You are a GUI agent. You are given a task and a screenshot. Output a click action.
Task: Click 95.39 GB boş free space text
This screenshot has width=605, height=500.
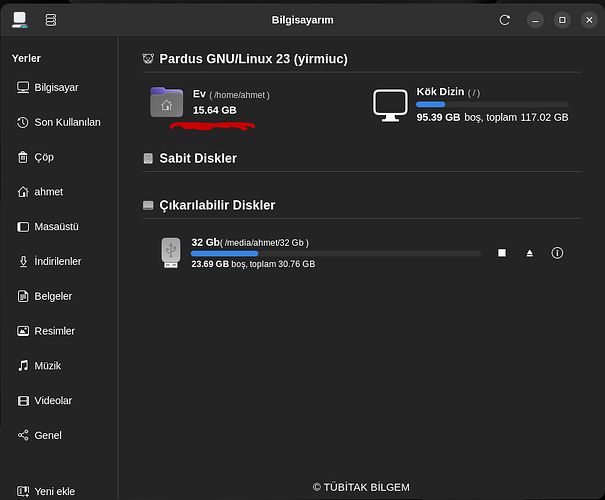tap(449, 117)
